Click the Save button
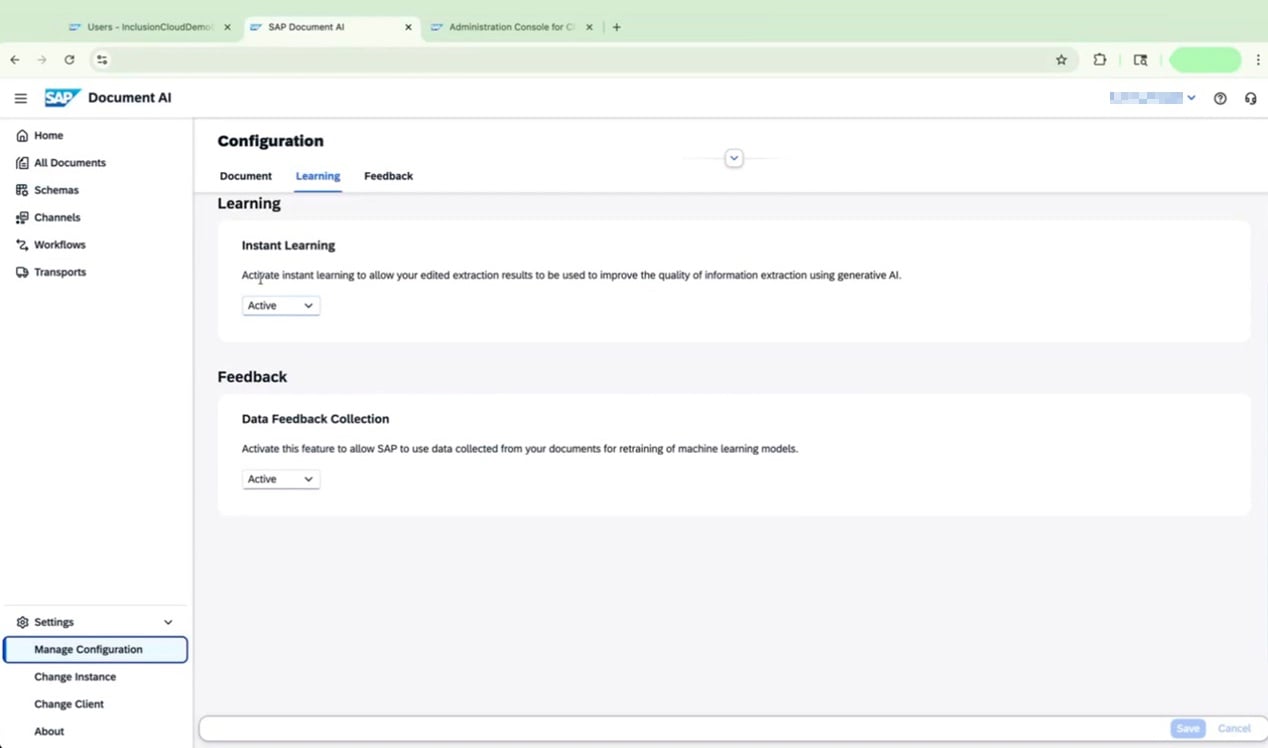The width and height of the screenshot is (1268, 748). pos(1188,729)
